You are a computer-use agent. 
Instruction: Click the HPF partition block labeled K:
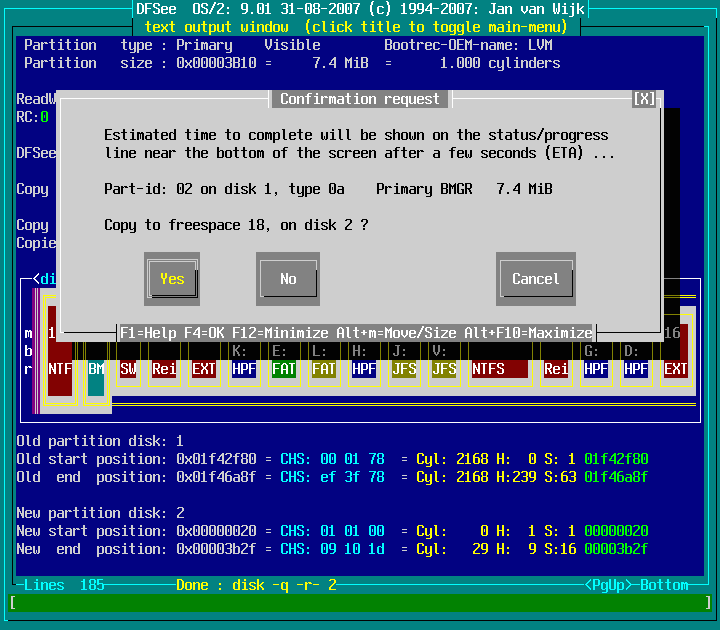coord(243,369)
